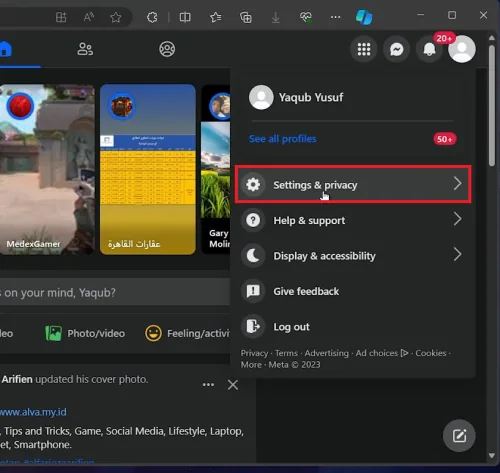Expand Settings & privacy submenu

tap(353, 184)
